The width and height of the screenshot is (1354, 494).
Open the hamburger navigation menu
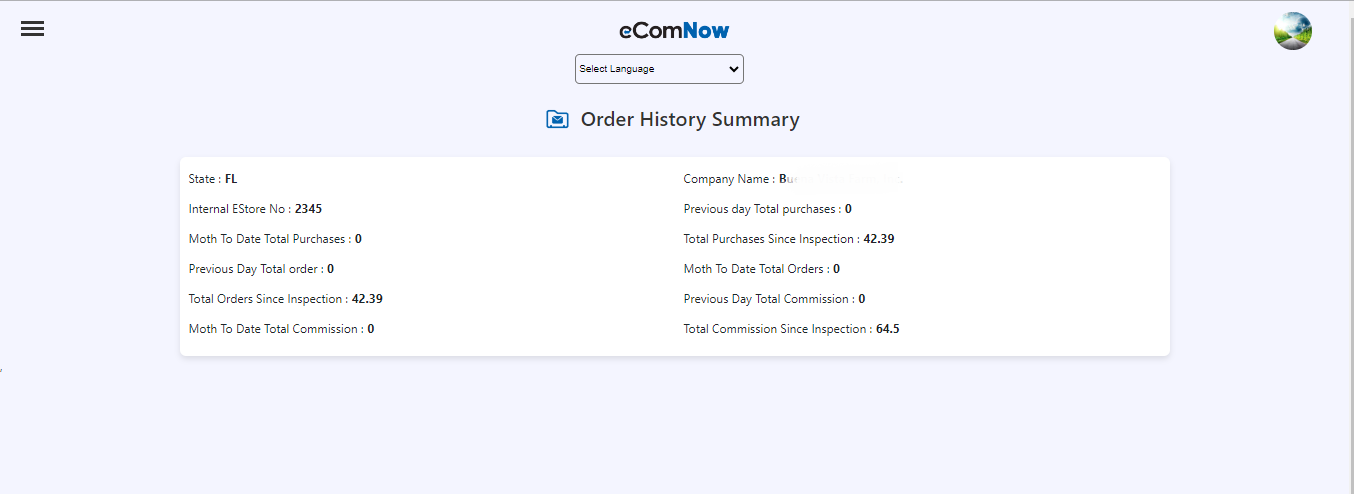pos(32,29)
